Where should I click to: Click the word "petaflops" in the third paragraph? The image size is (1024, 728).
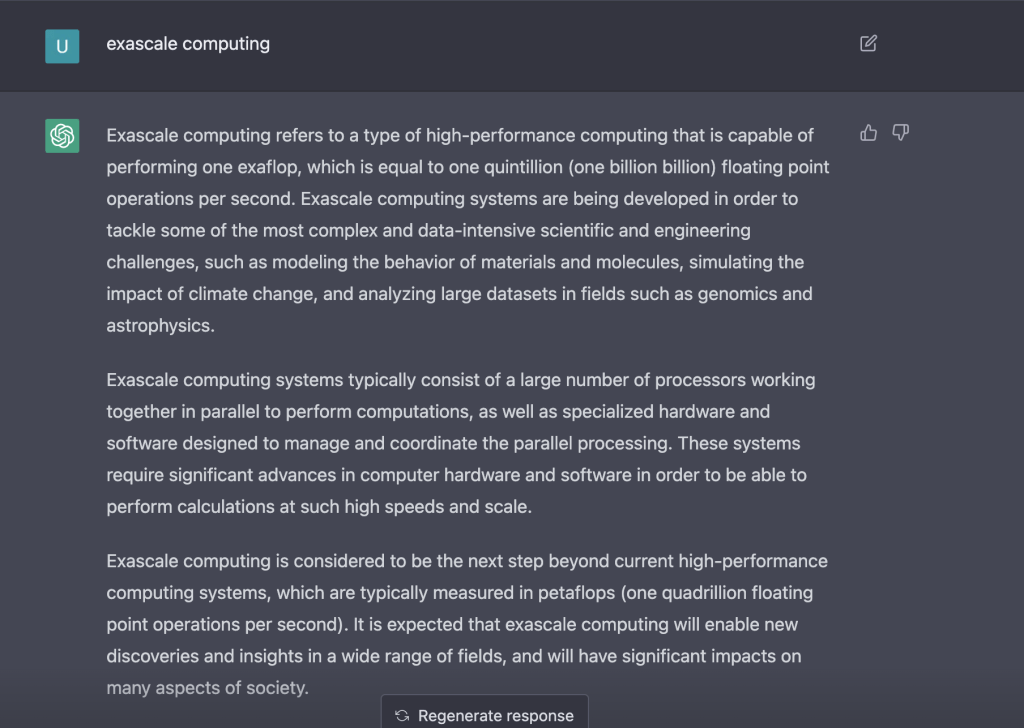[x=574, y=593]
